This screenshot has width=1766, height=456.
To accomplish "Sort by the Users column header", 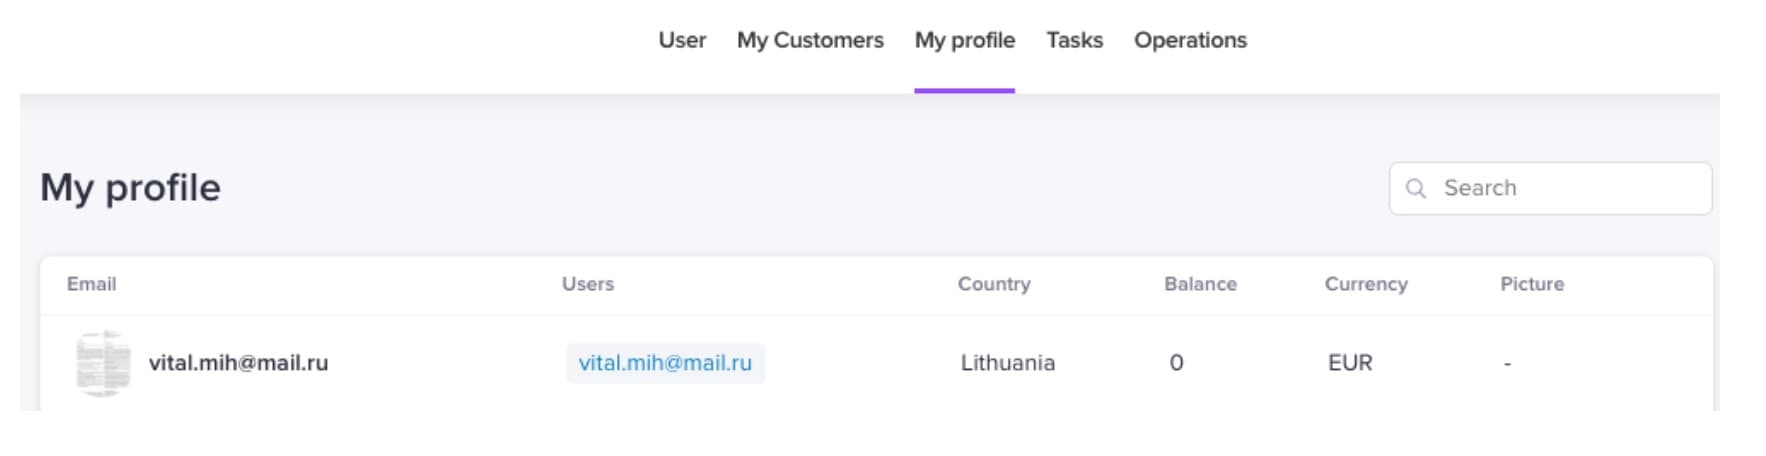I will point(588,284).
